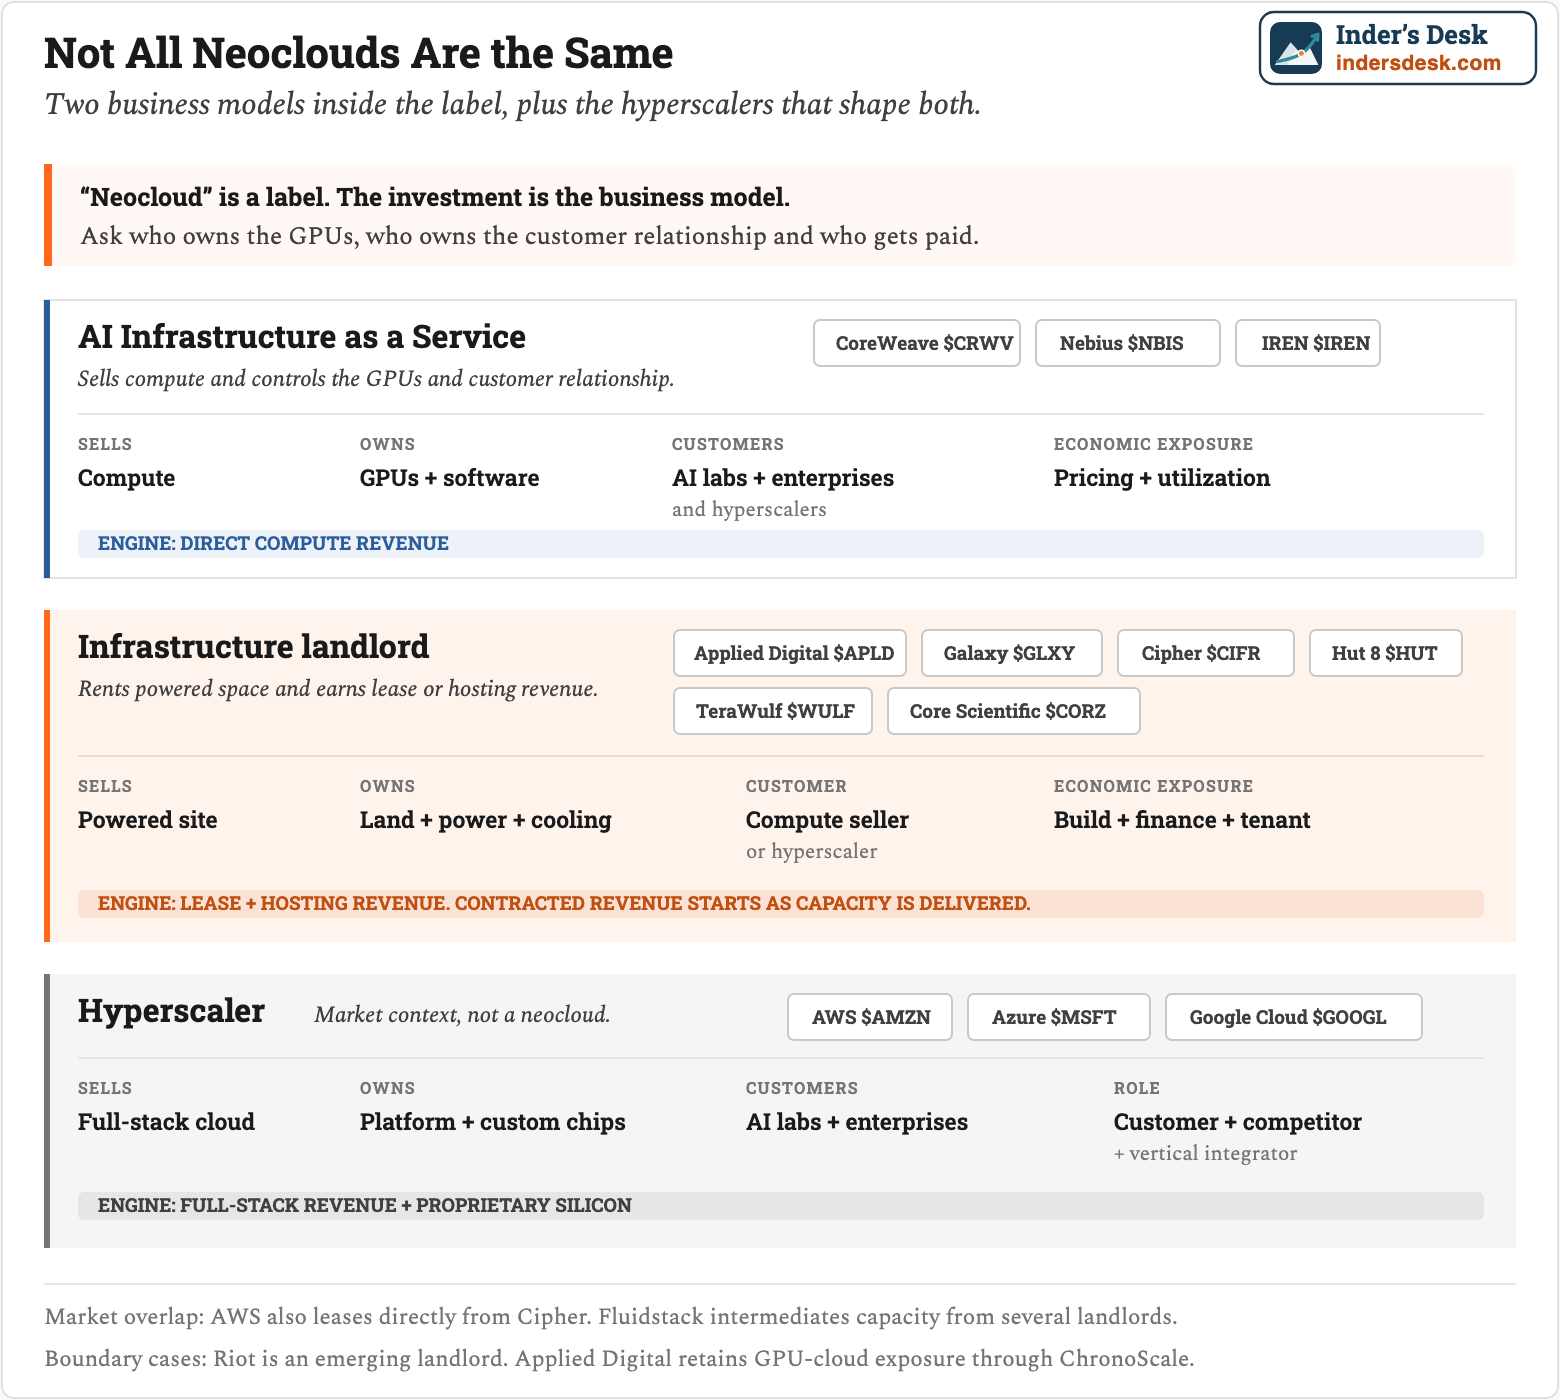The height and width of the screenshot is (1400, 1560).
Task: Open the indersdesk.com link
Action: (1418, 63)
